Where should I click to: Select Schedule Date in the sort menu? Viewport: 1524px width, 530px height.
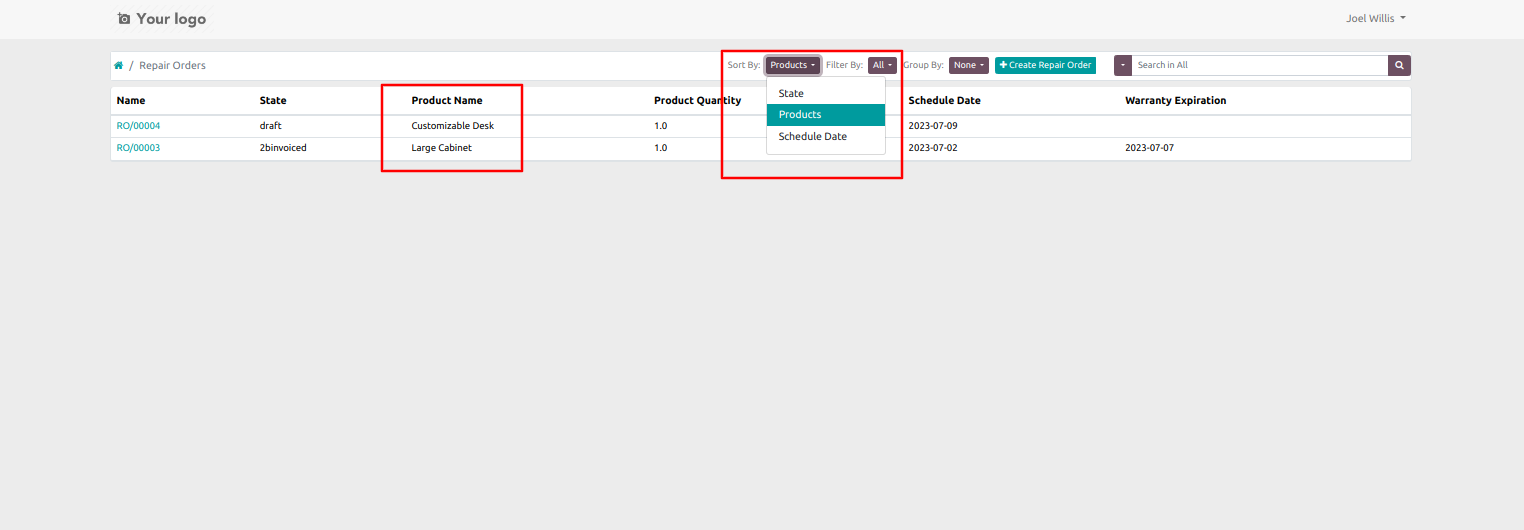click(826, 136)
